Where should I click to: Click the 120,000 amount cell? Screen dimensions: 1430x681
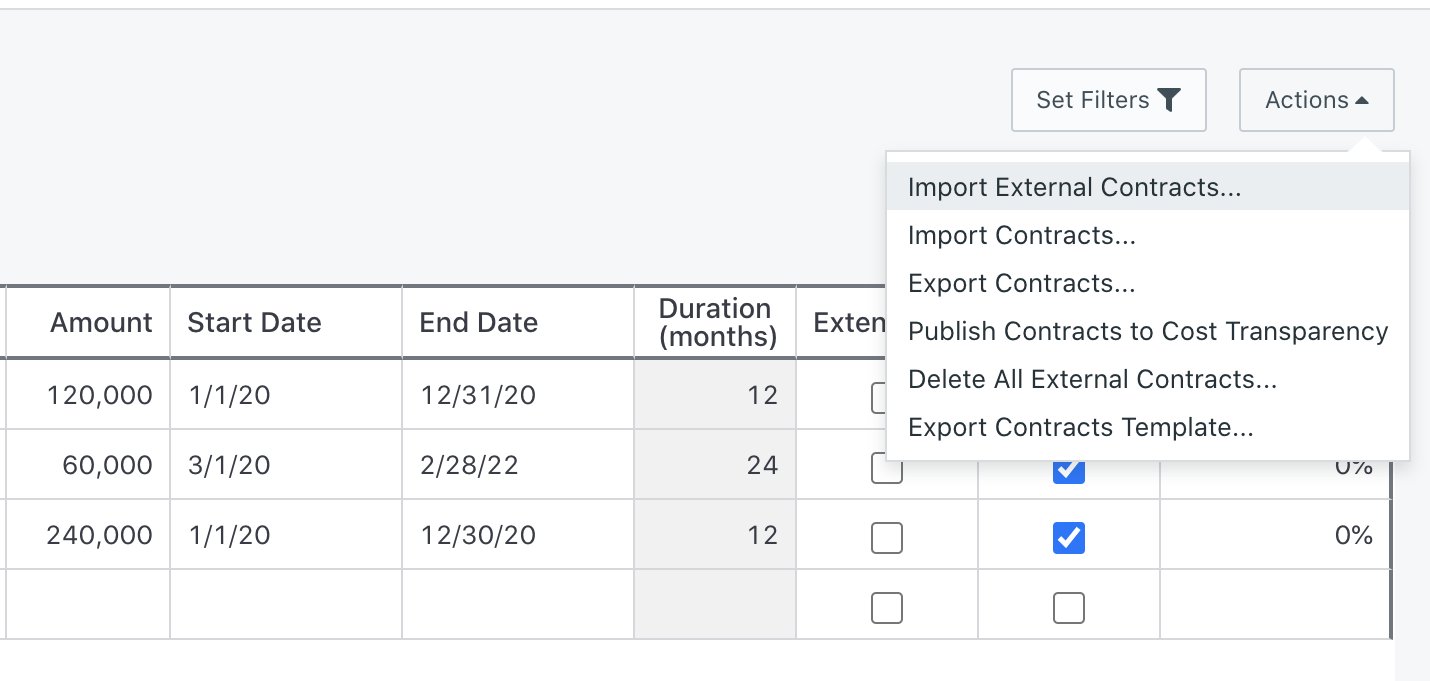coord(88,395)
